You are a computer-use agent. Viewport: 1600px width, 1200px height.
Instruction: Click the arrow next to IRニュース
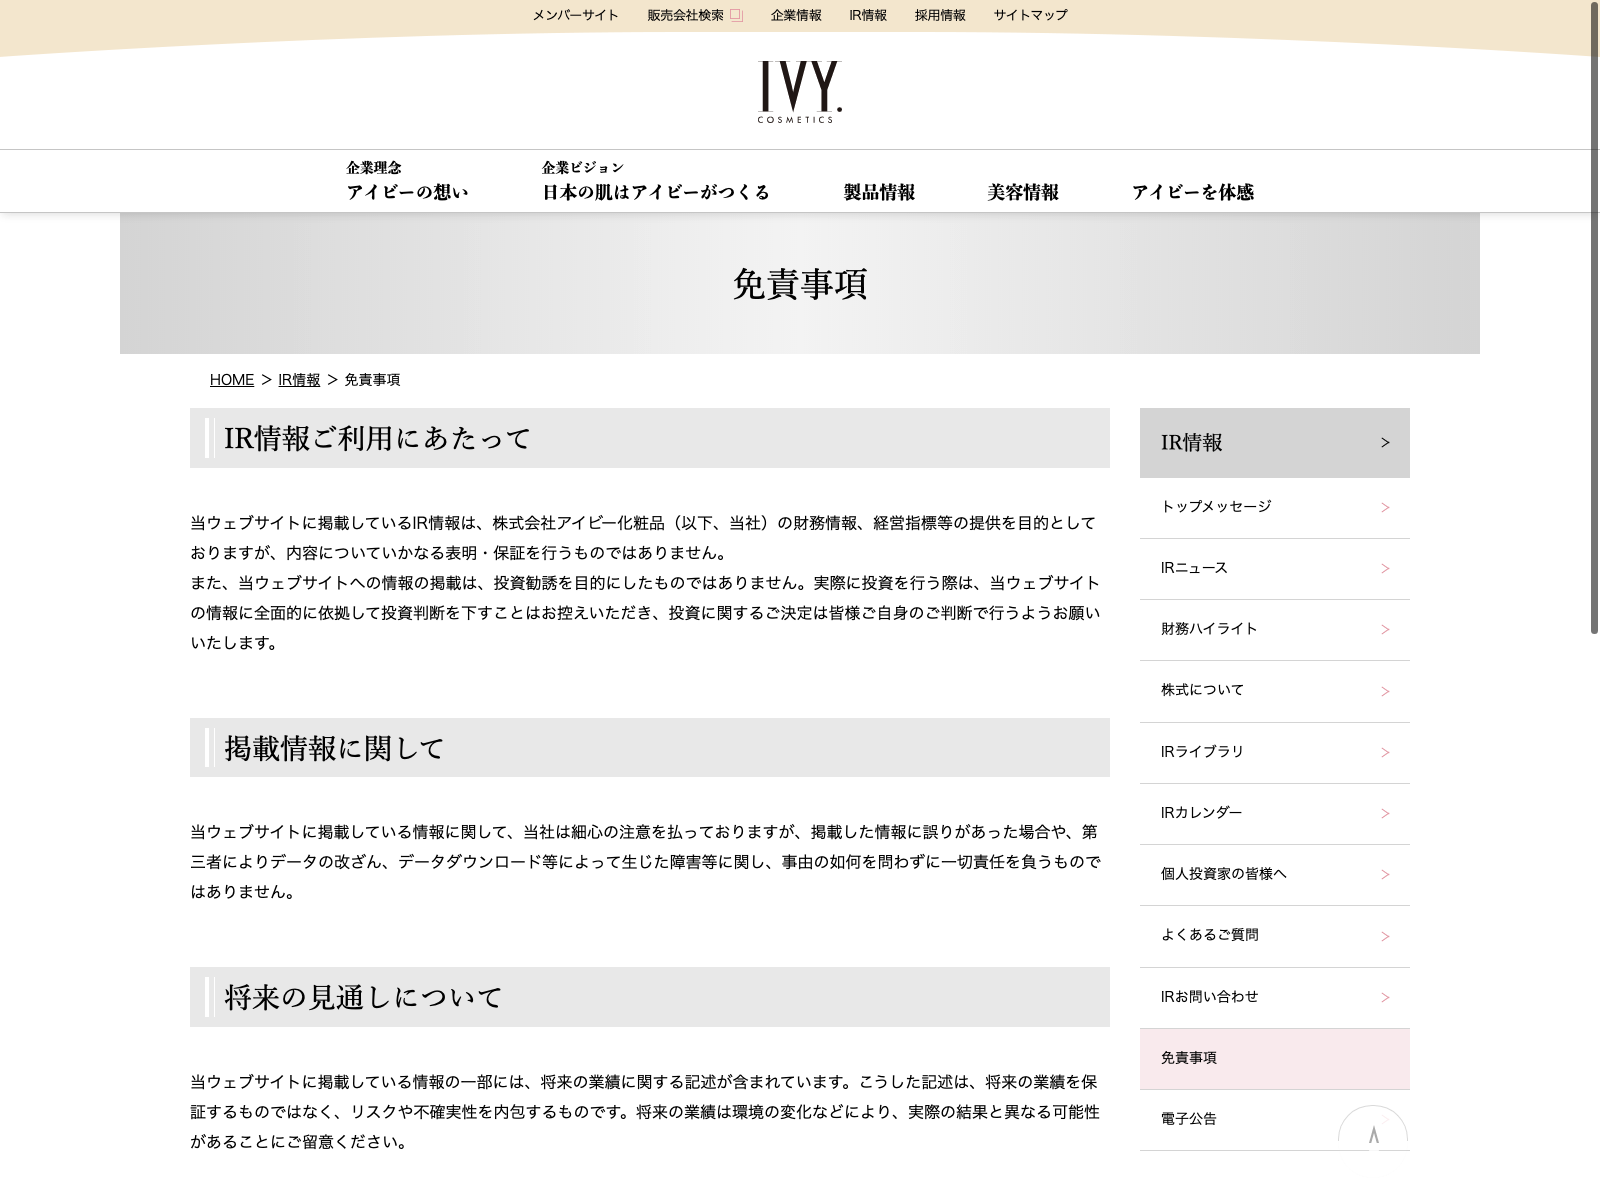tap(1385, 569)
